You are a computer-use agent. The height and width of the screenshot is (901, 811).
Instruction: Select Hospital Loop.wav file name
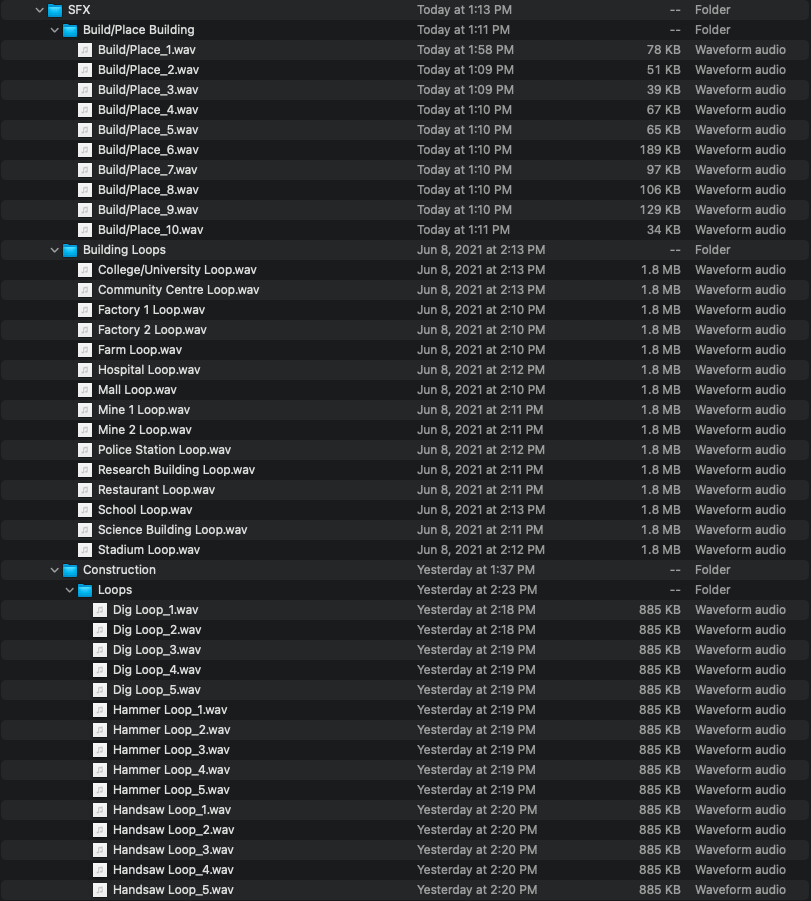[149, 370]
